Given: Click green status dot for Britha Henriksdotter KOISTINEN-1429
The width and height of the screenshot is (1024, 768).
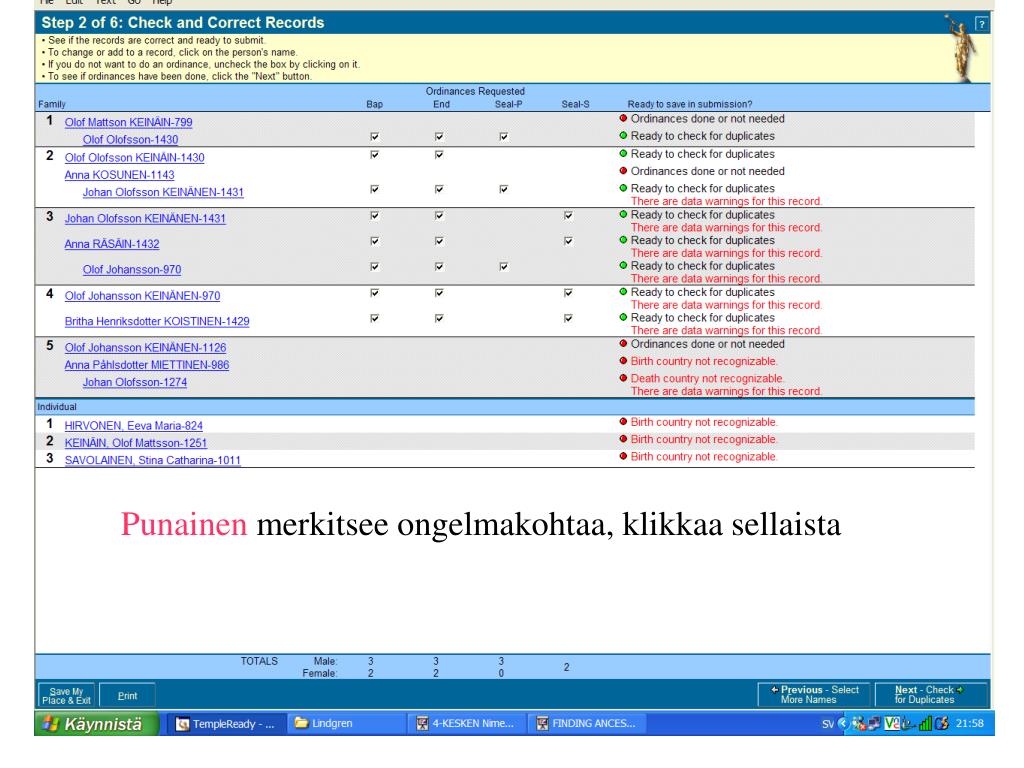Looking at the screenshot, I should coord(623,317).
